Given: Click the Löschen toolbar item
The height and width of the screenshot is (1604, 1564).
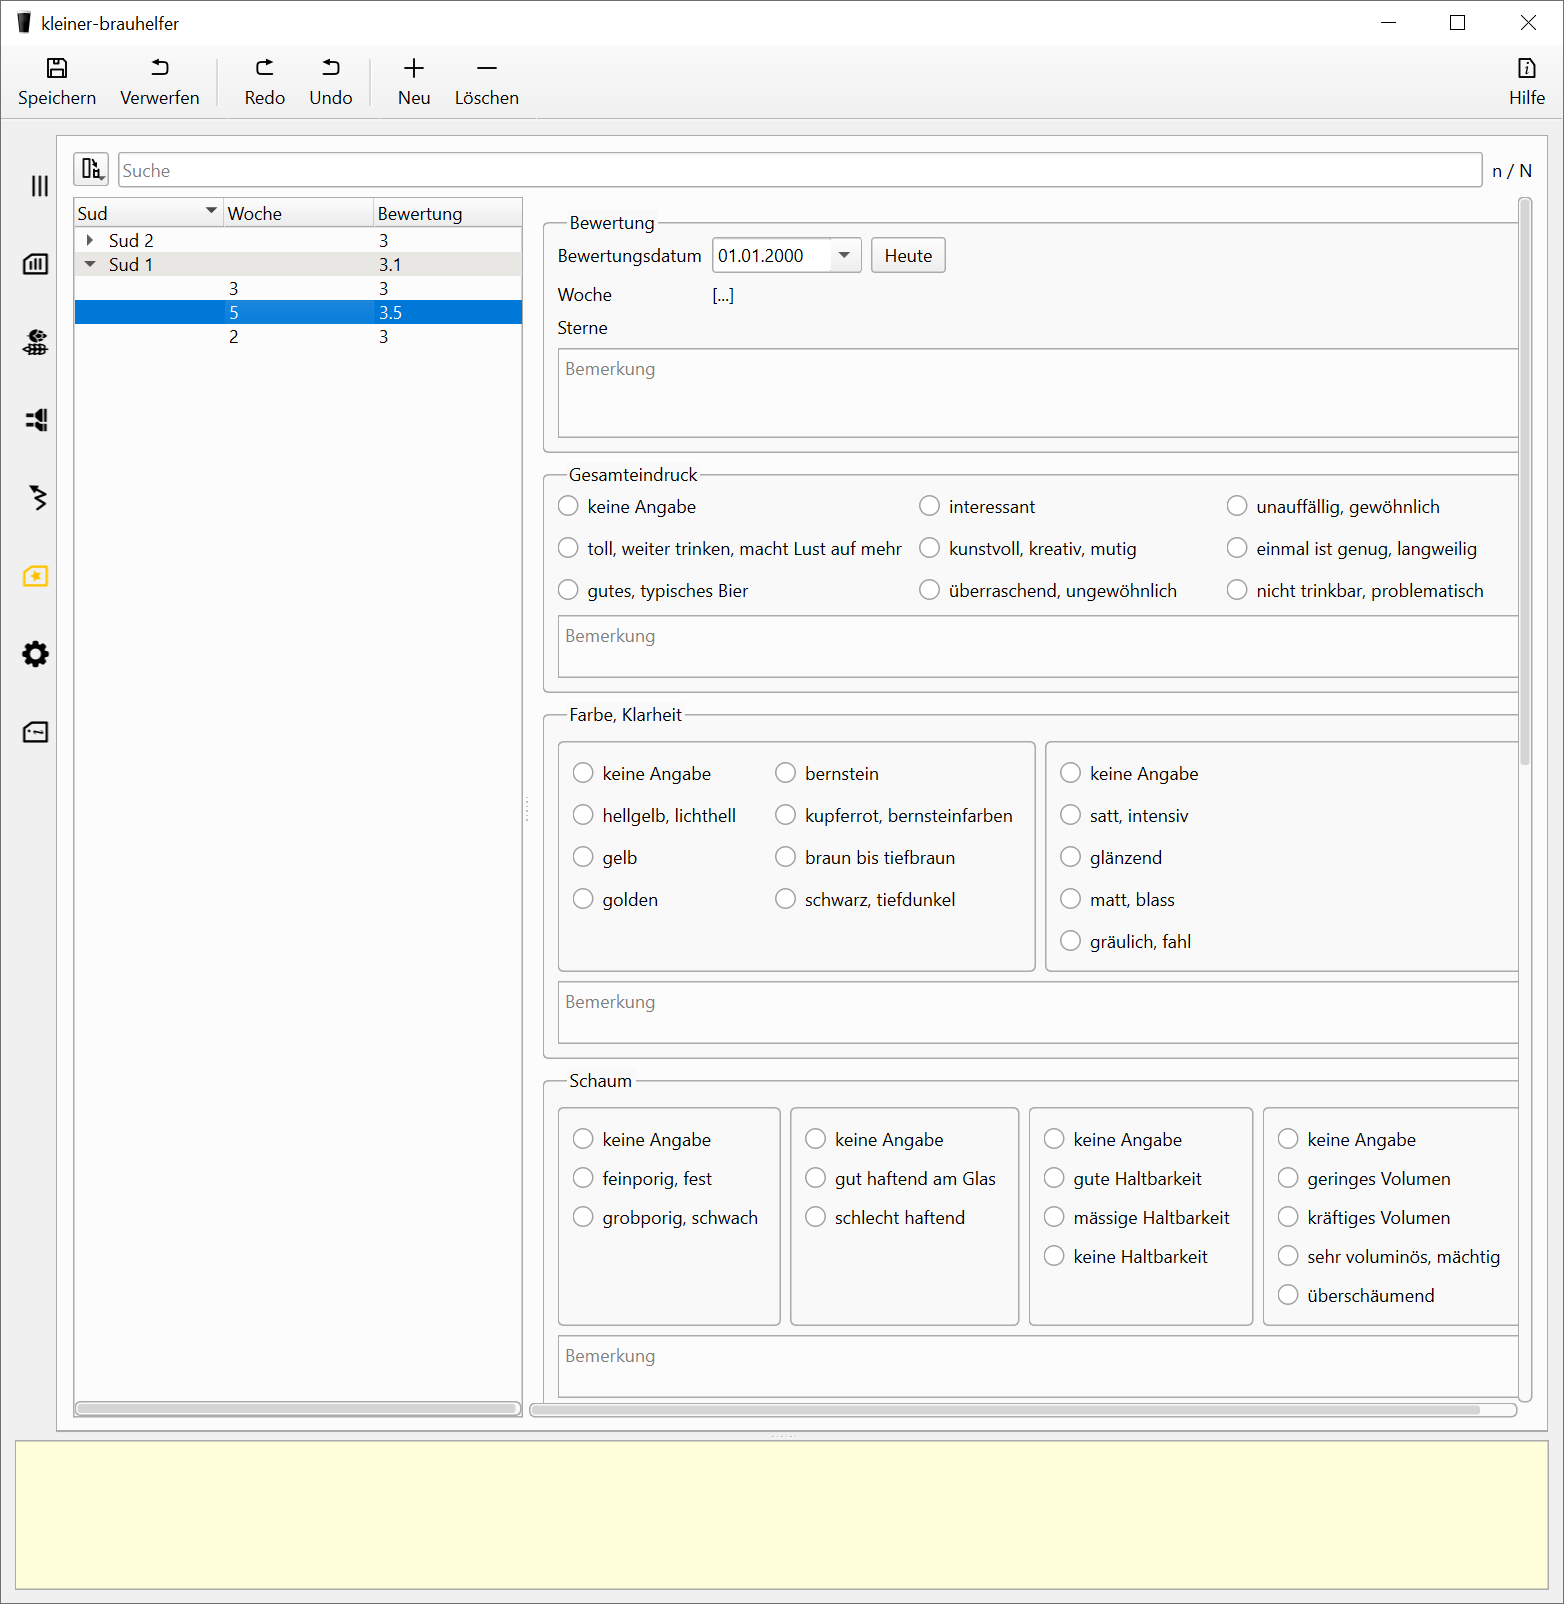Looking at the screenshot, I should point(486,81).
